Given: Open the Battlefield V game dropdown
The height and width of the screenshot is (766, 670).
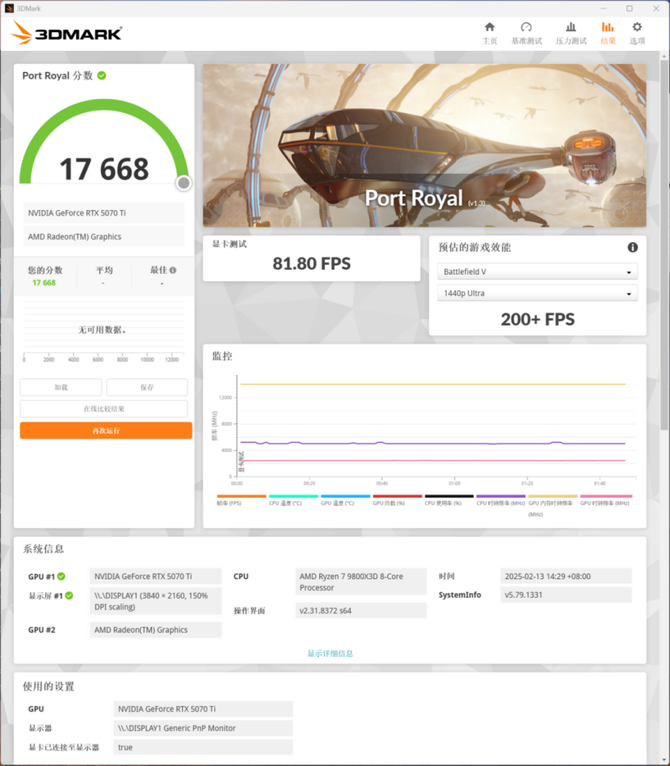Looking at the screenshot, I should (538, 272).
